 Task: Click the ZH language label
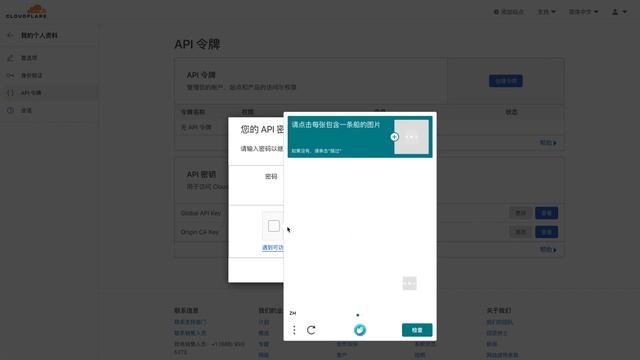click(293, 313)
